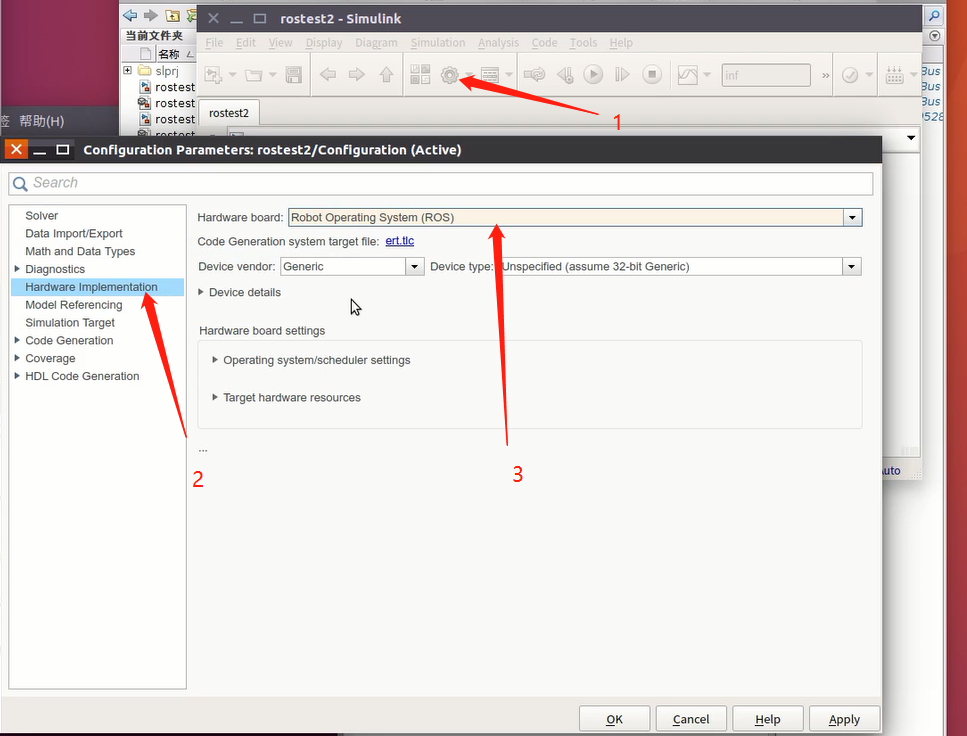Open the File menu in Simulink
The image size is (967, 736).
(x=214, y=43)
